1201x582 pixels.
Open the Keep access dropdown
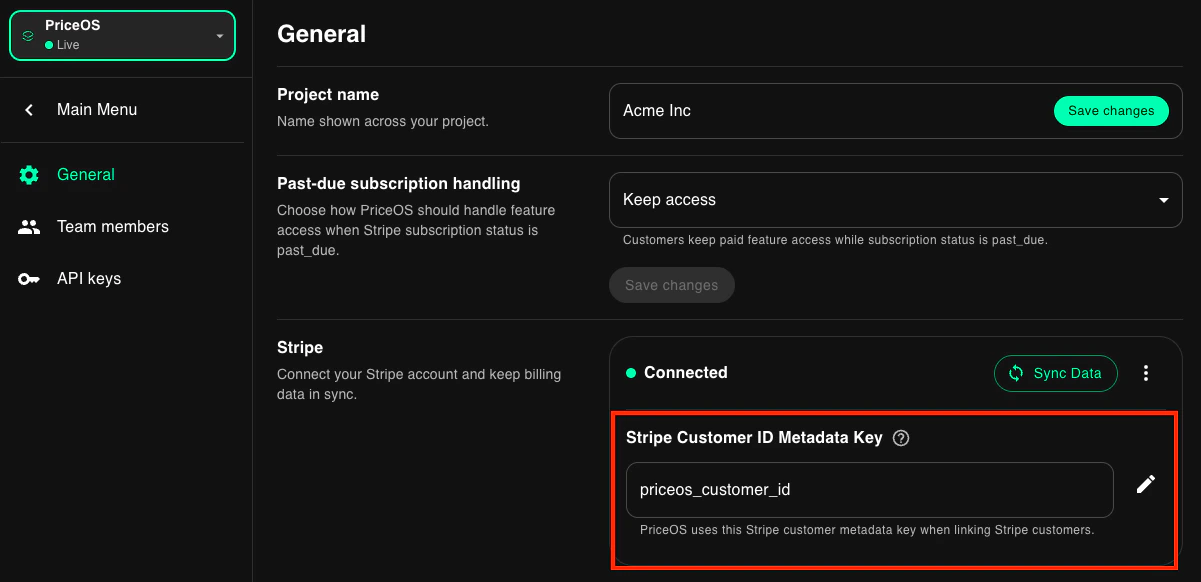coord(896,200)
